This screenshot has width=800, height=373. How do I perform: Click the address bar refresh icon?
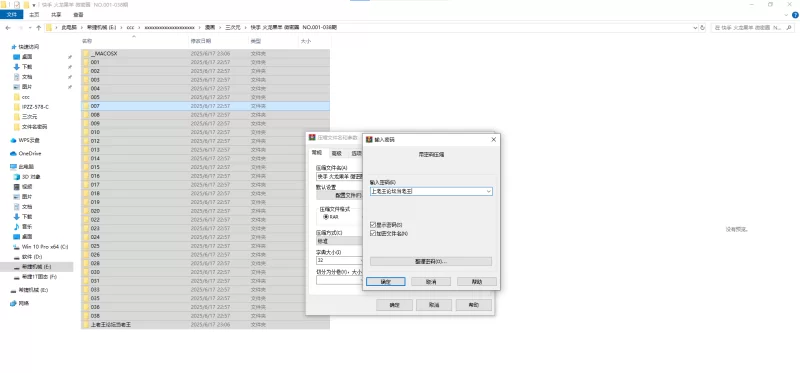(x=703, y=28)
